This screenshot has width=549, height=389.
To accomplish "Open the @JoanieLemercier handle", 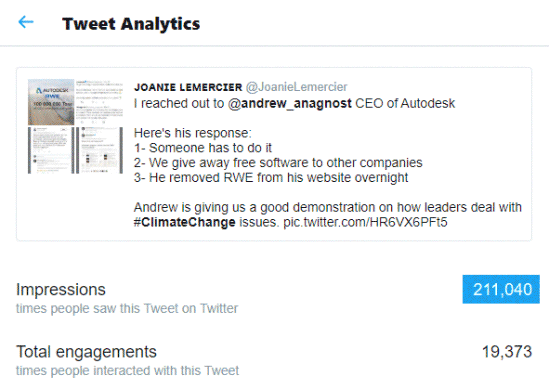I will (296, 87).
